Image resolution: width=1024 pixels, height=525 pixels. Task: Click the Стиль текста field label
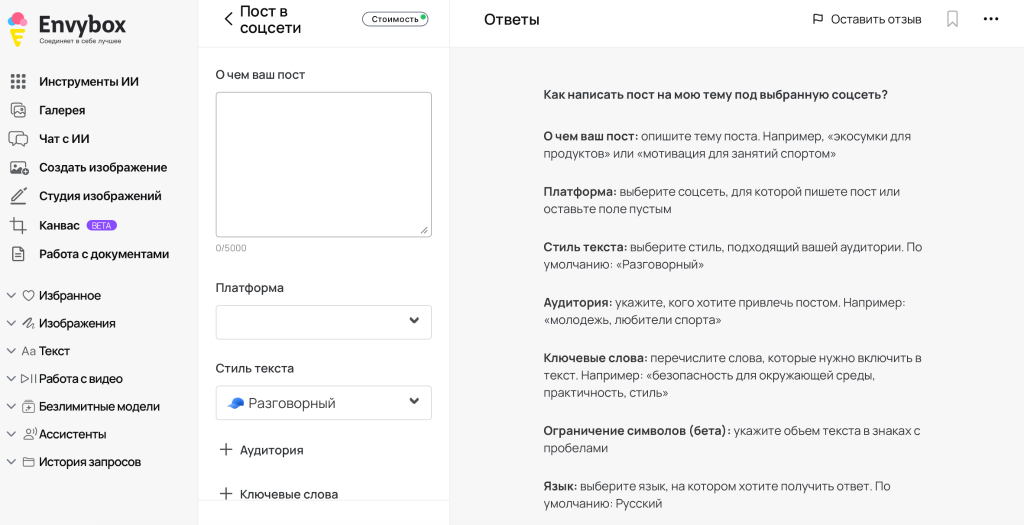[x=255, y=368]
